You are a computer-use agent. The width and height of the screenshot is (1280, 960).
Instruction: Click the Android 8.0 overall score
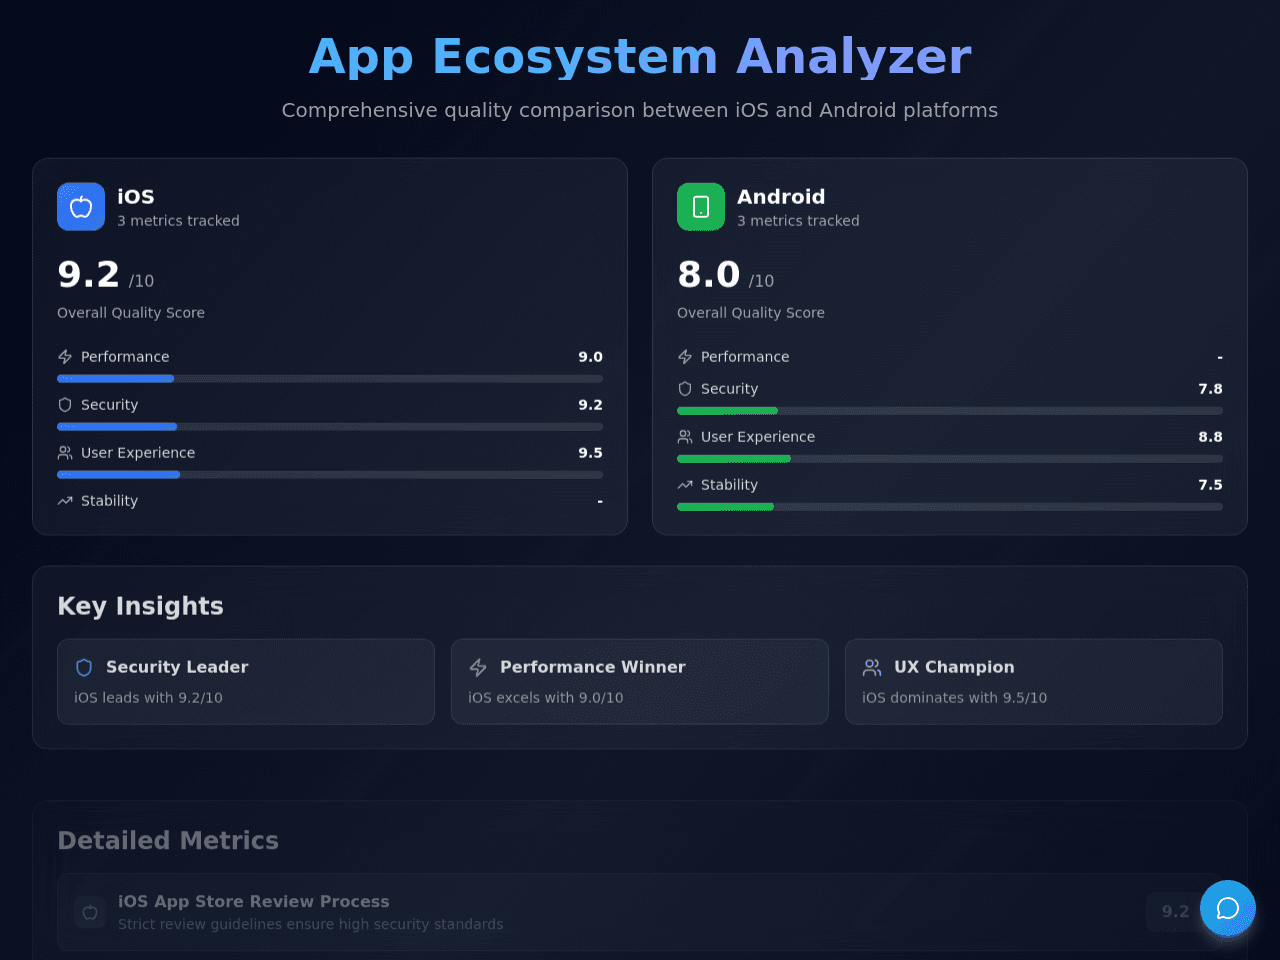[709, 274]
